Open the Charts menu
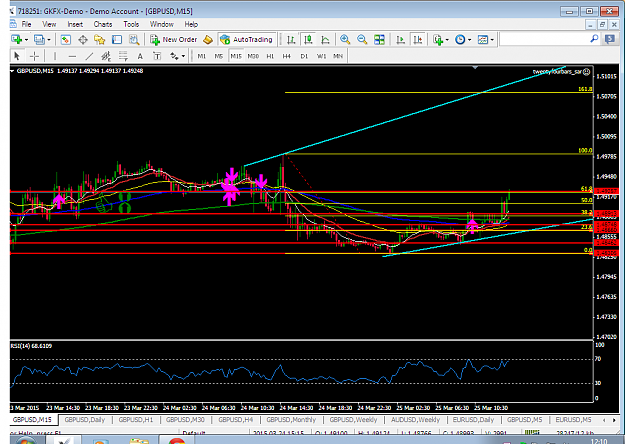This screenshot has width=625, height=444. (102, 24)
